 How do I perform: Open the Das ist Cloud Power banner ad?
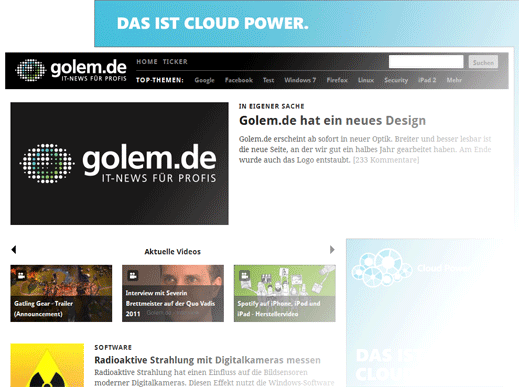coord(306,23)
